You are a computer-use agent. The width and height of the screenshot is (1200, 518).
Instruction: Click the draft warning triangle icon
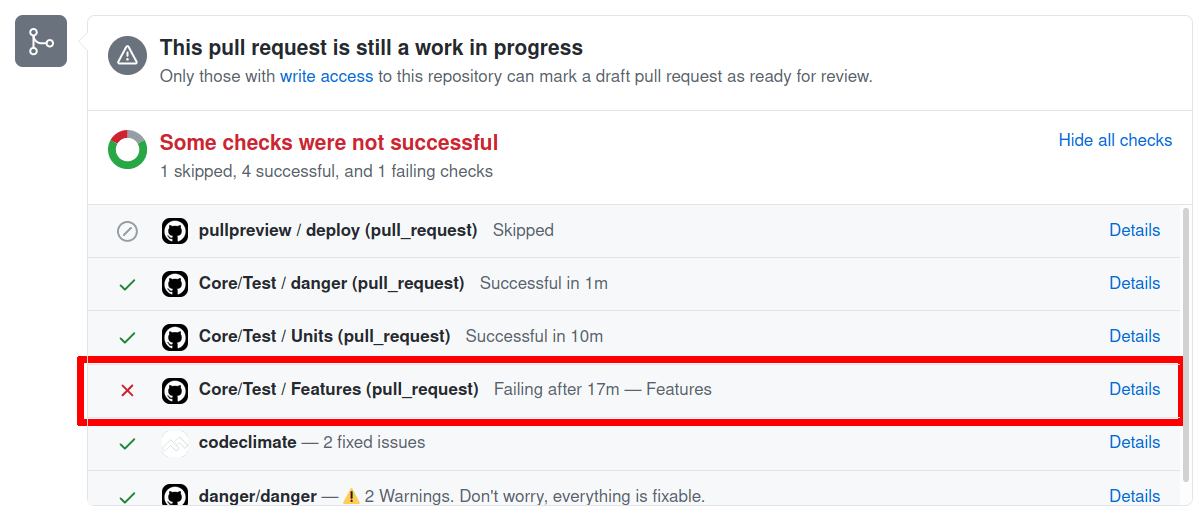coord(127,56)
